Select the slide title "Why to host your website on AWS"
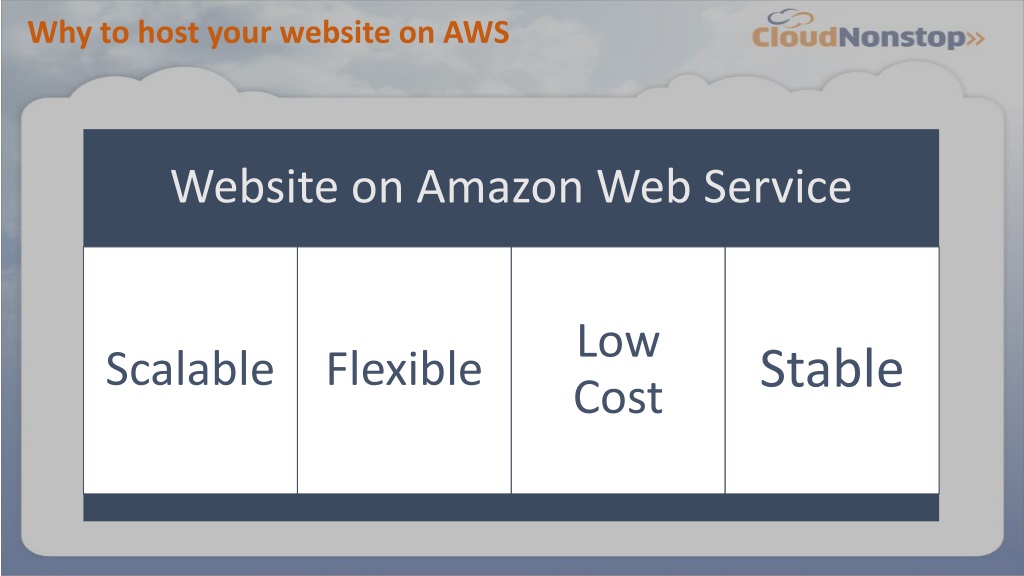The height and width of the screenshot is (576, 1024). [x=268, y=33]
